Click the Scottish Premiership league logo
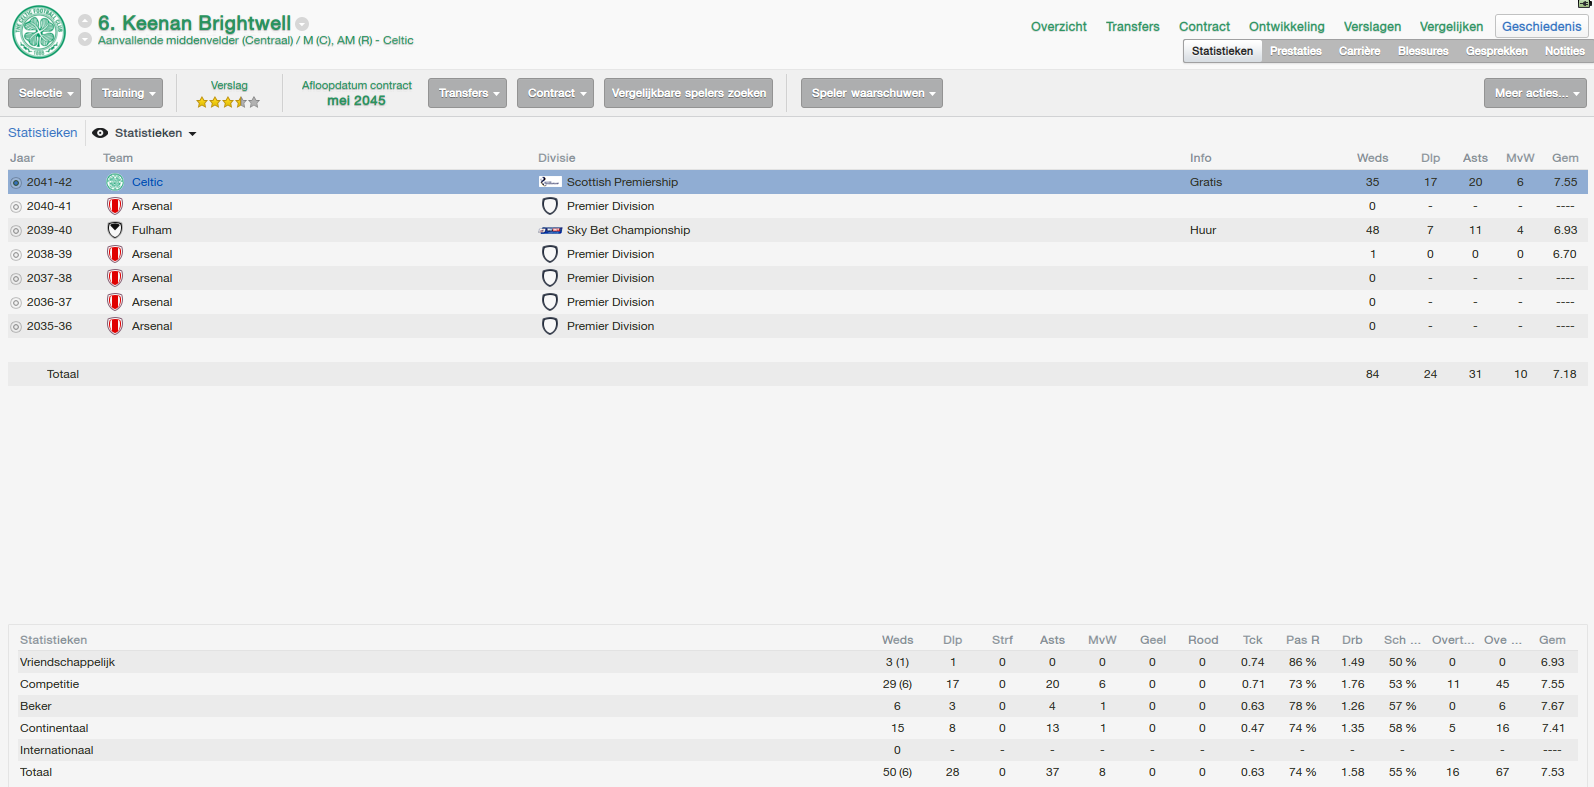The width and height of the screenshot is (1594, 787). click(550, 182)
